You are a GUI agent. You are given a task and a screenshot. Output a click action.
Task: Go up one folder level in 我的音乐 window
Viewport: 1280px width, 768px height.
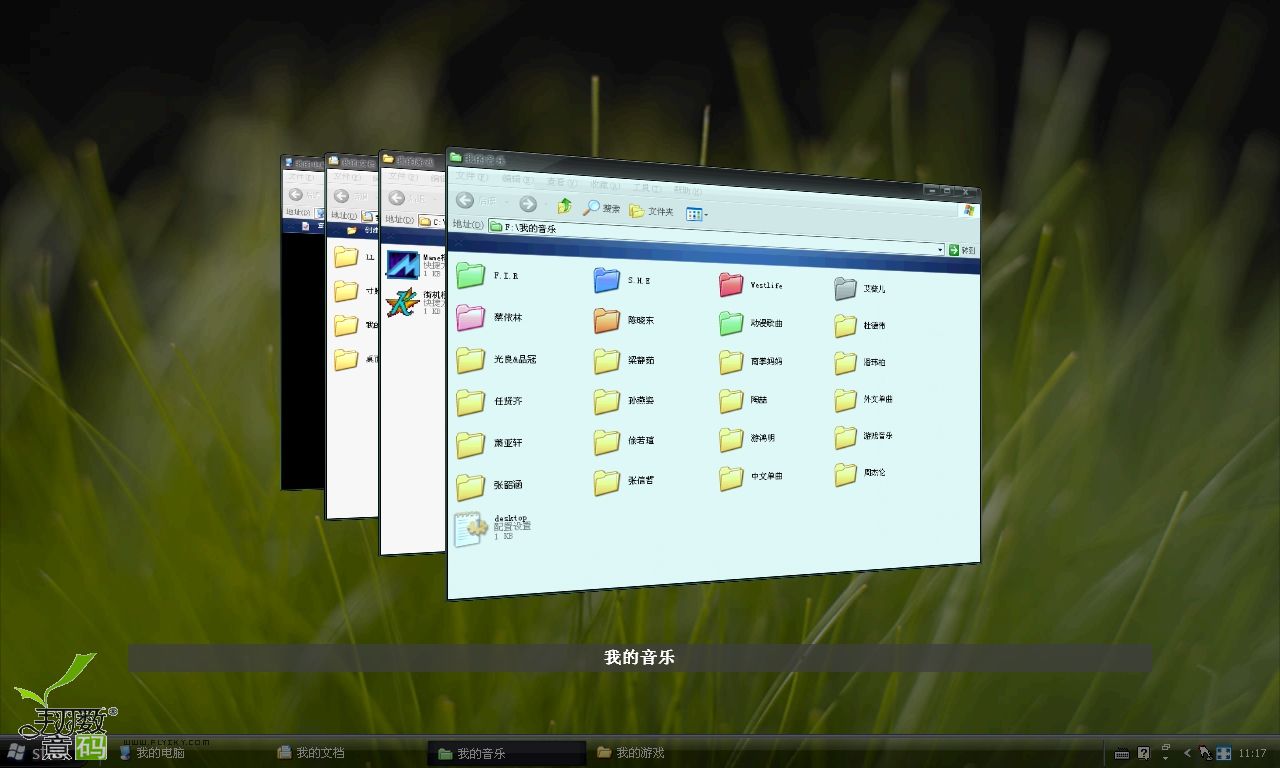564,205
